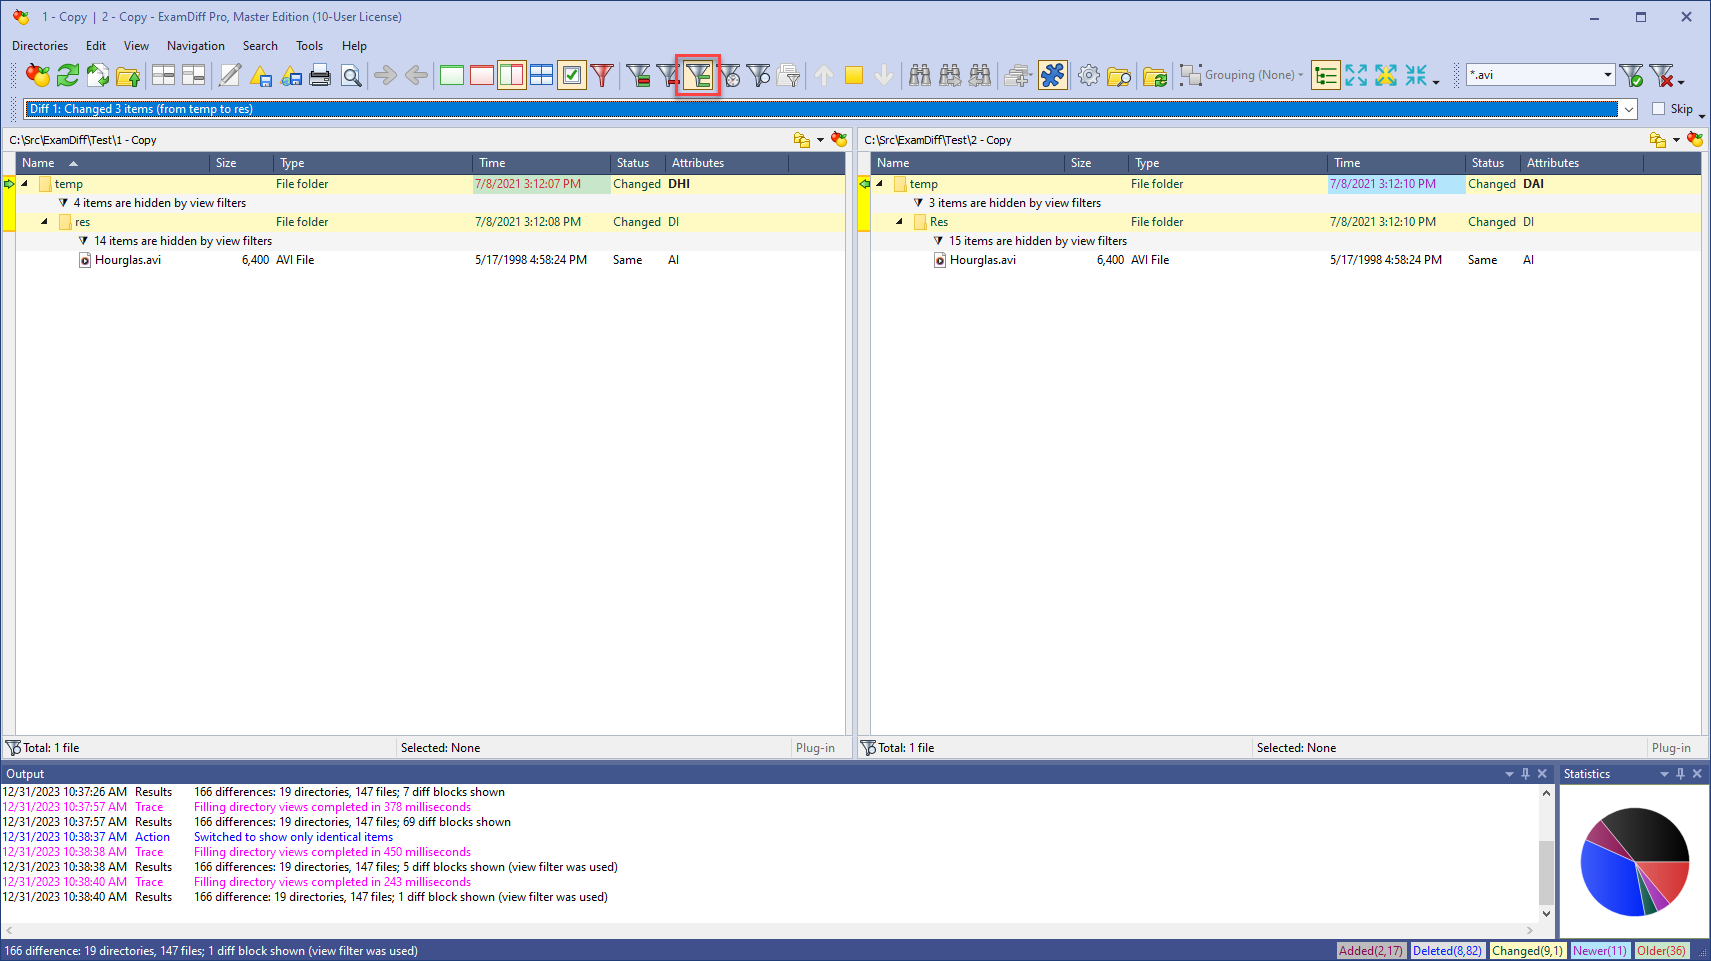Open the Grouping (None) dropdown
Image resolution: width=1711 pixels, height=961 pixels.
click(x=1242, y=75)
